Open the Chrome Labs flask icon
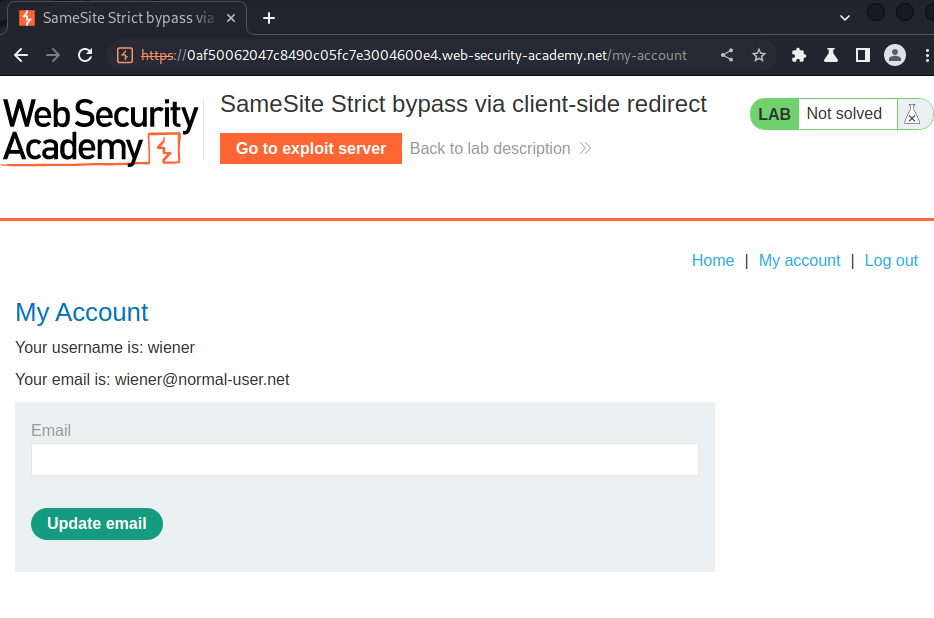Image resolution: width=934 pixels, height=618 pixels. click(831, 55)
